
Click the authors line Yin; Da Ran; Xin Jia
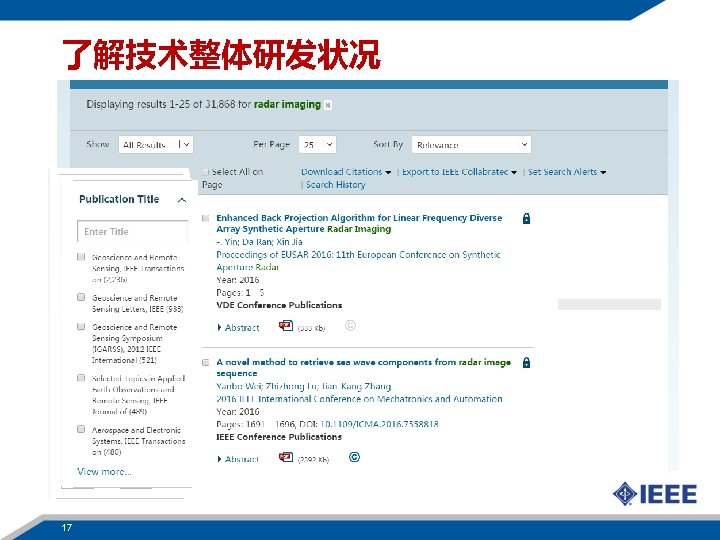[259, 242]
